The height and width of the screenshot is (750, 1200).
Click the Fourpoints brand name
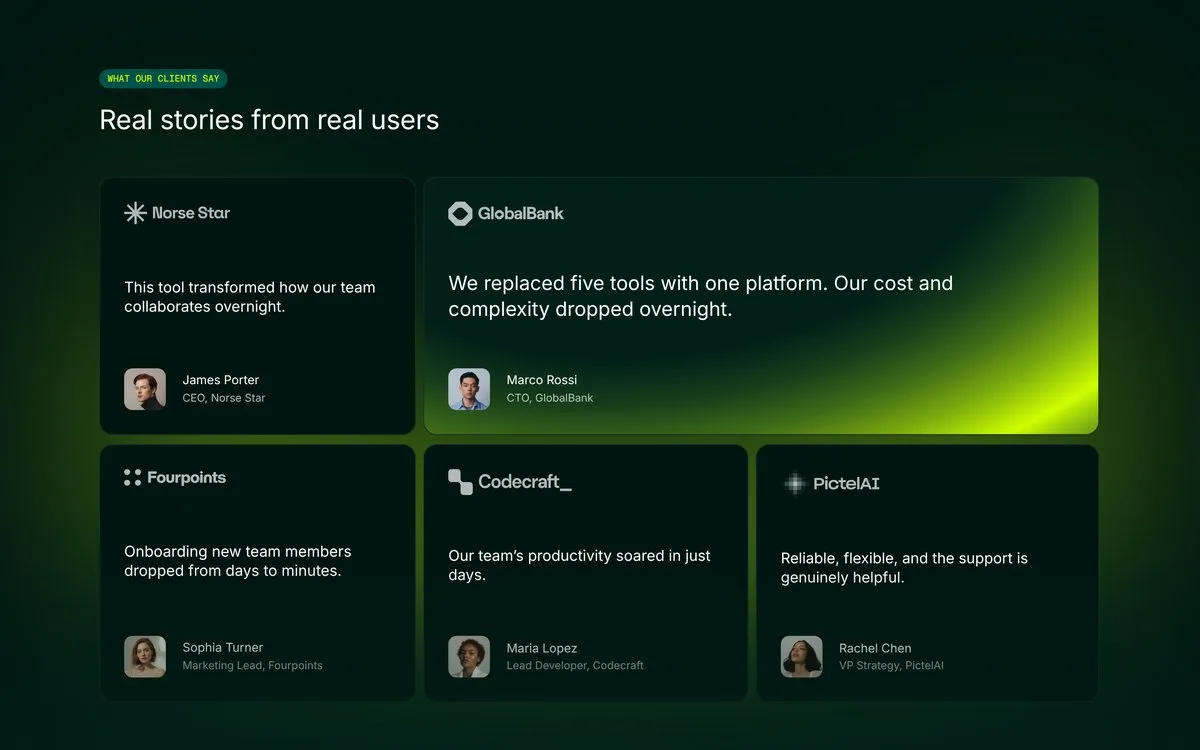pos(187,478)
